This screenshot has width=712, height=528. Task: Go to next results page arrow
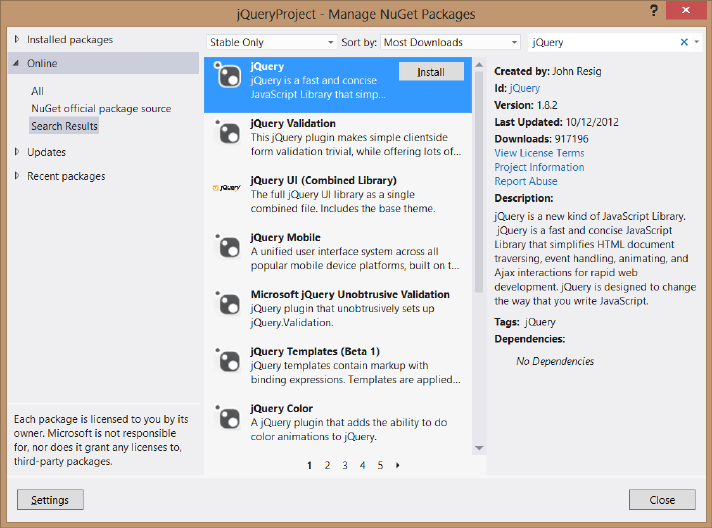click(398, 465)
